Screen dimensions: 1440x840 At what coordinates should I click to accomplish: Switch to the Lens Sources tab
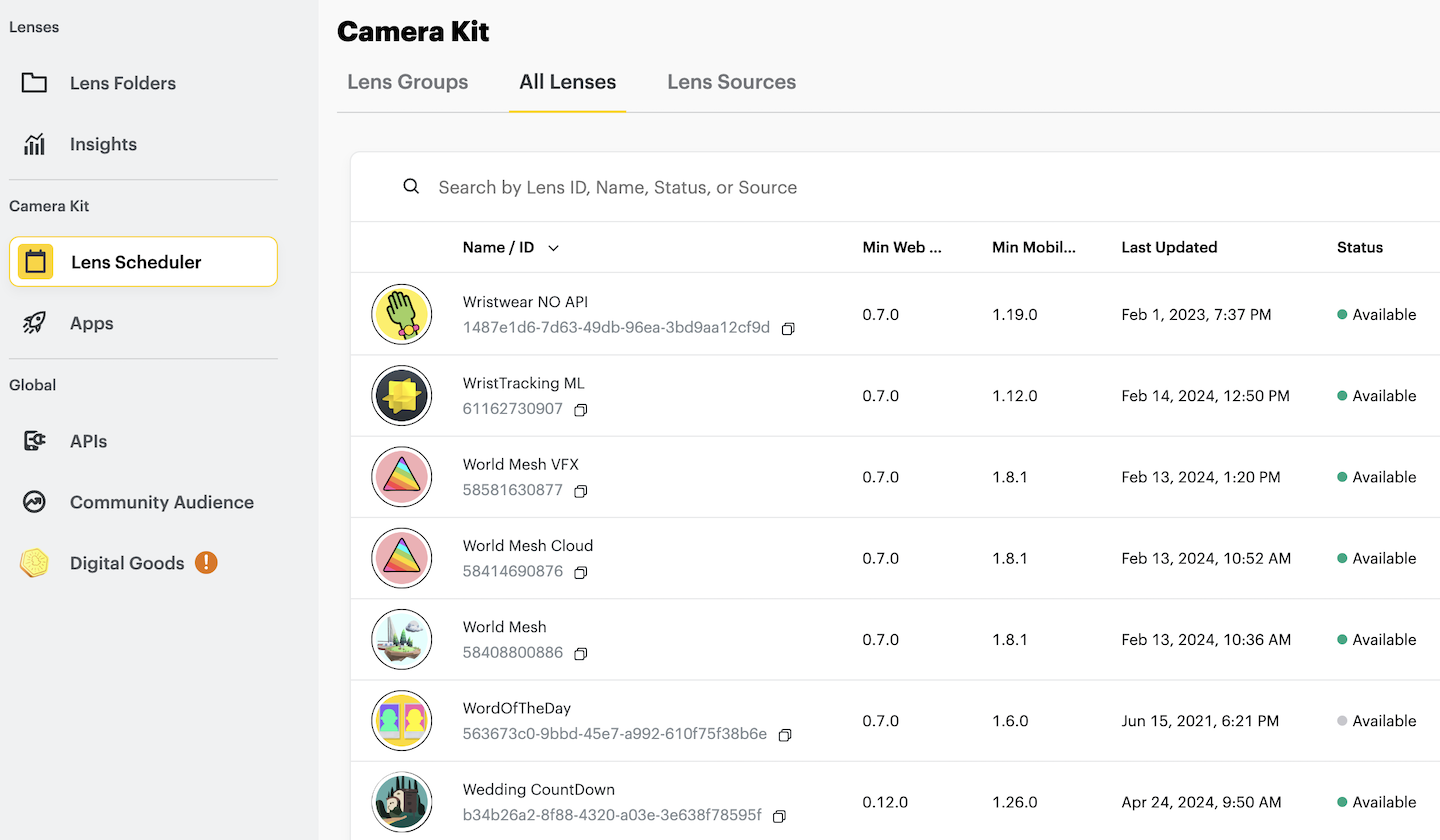[x=731, y=82]
